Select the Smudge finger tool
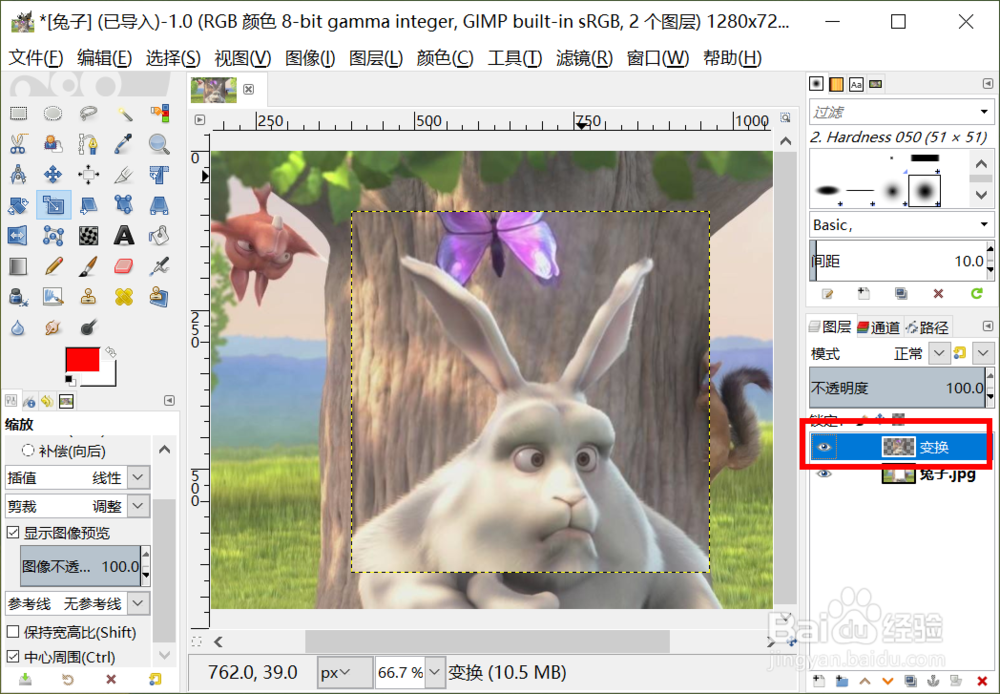The image size is (1000, 694). click(x=53, y=327)
